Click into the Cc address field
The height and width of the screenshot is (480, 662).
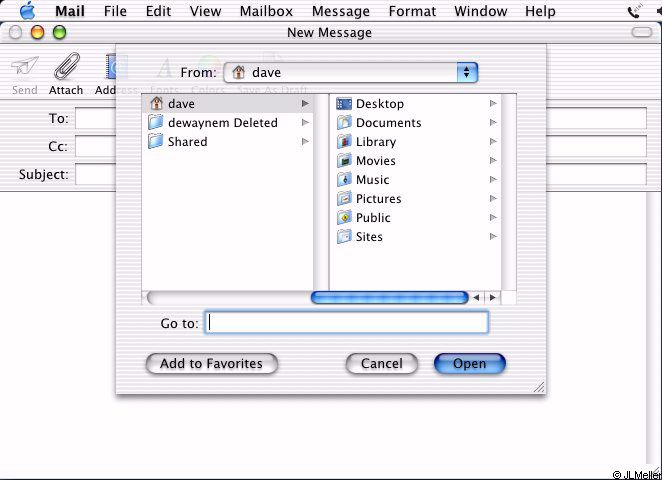tap(96, 146)
